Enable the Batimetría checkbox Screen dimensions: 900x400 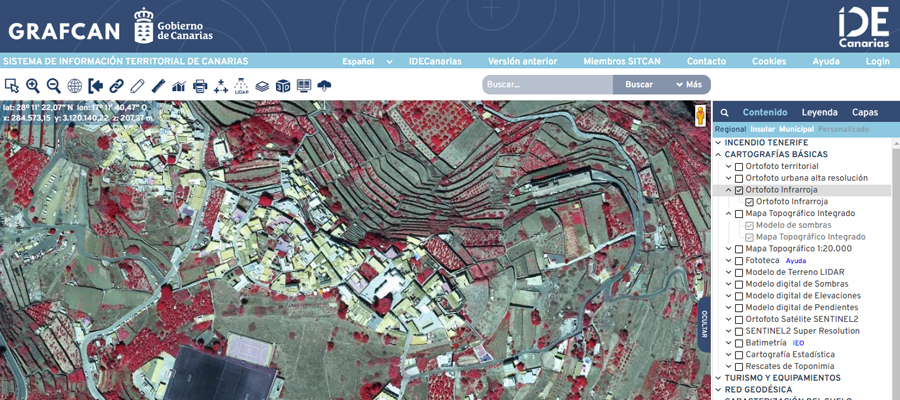coord(739,343)
